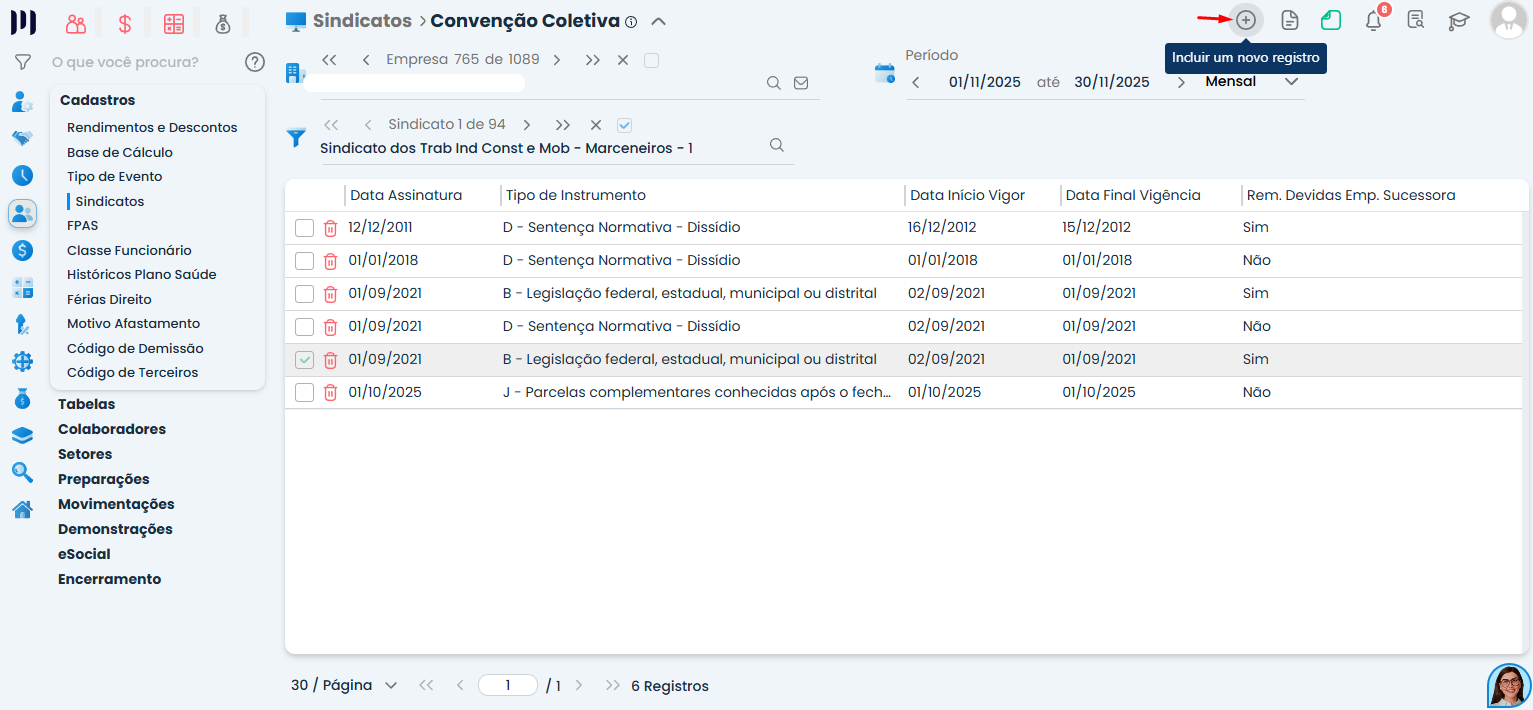Viewport: 1533px width, 710px height.
Task: Select FPAS in the Cadastros menu
Action: pyautogui.click(x=83, y=226)
